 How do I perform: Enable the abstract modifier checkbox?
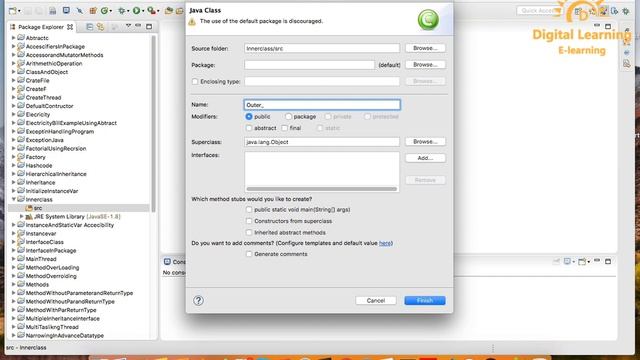coord(249,128)
